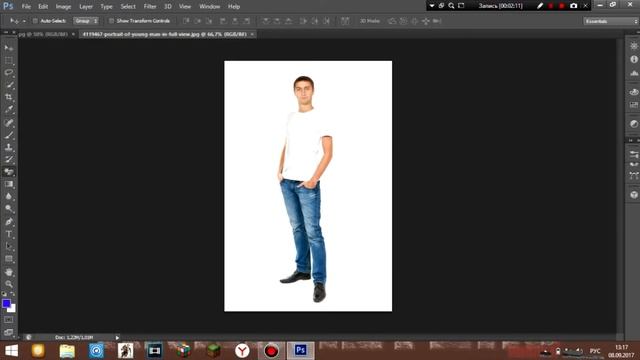Select the Horizontal Type tool
The image size is (640, 360).
[9, 234]
